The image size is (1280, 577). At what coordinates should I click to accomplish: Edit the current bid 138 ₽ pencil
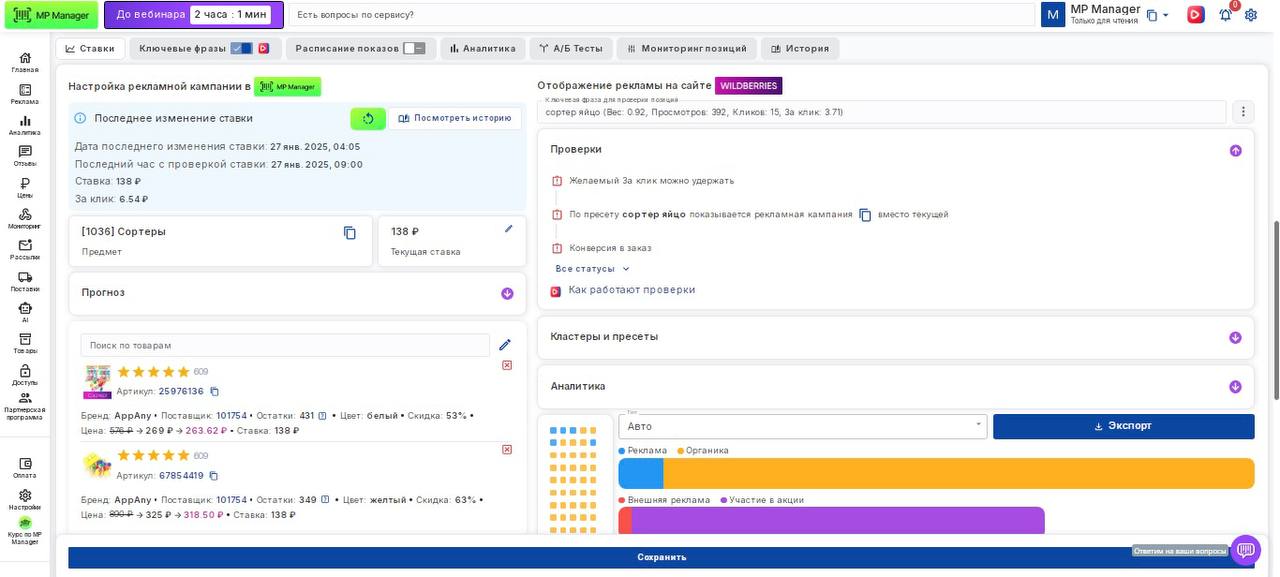point(509,229)
